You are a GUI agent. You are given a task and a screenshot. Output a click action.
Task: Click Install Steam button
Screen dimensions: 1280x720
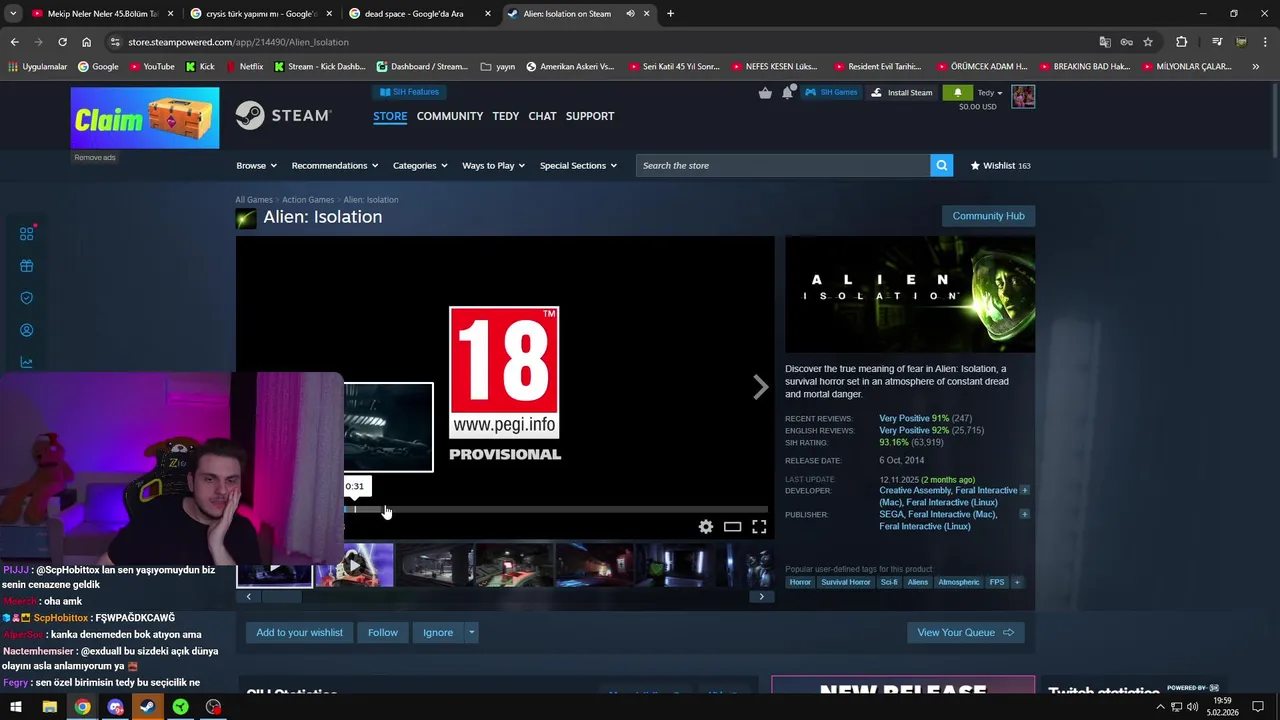point(903,92)
